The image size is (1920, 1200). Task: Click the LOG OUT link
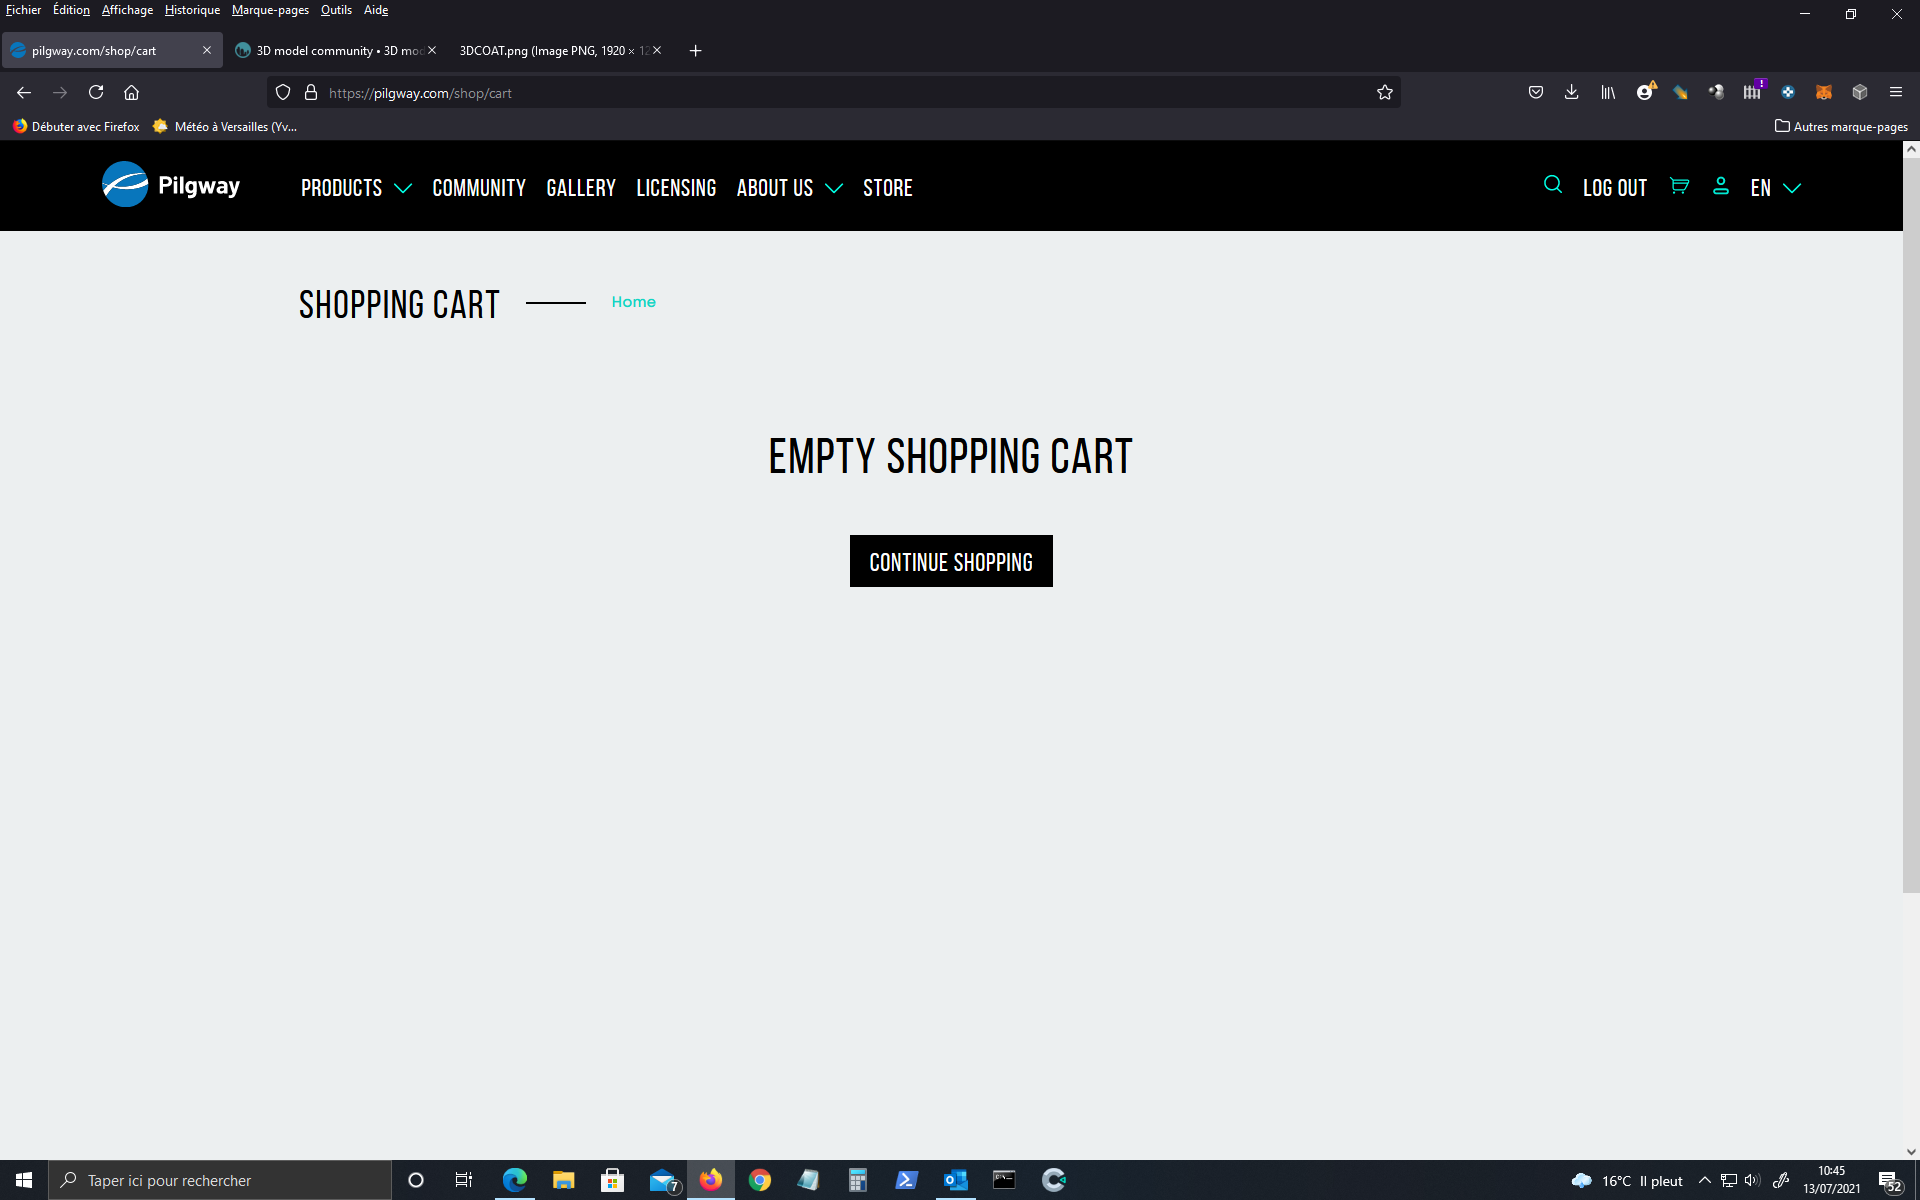click(x=1614, y=188)
